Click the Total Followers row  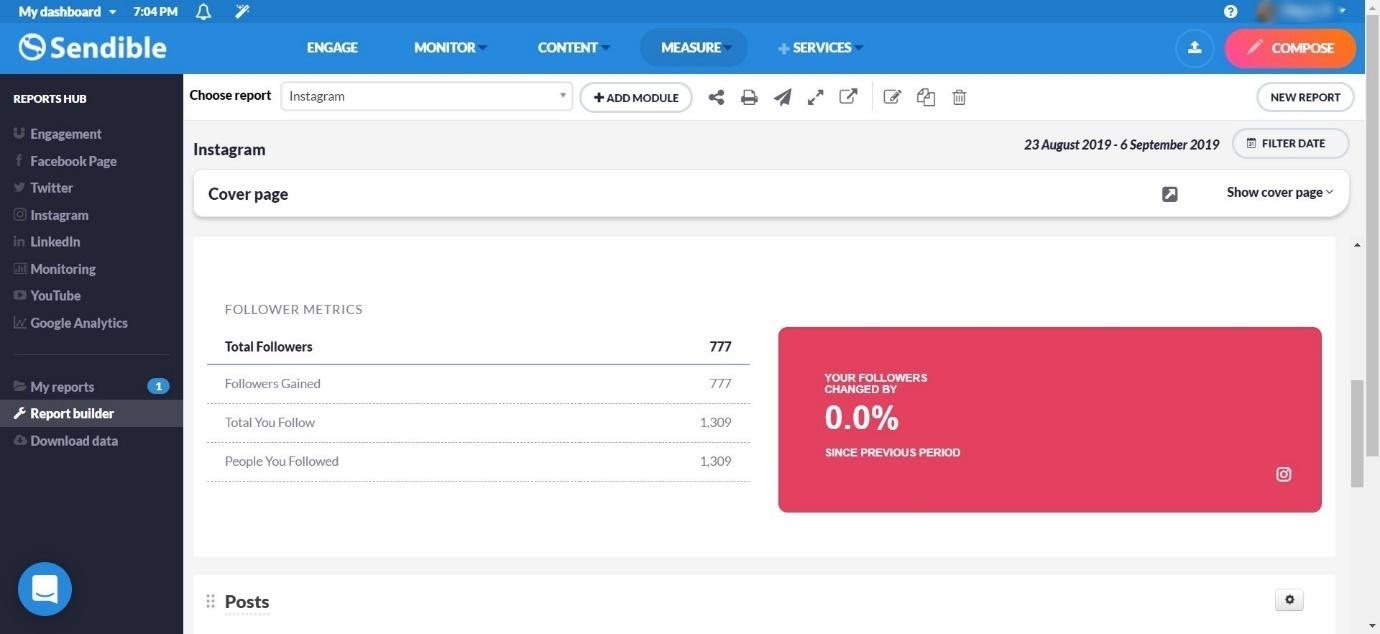point(478,347)
